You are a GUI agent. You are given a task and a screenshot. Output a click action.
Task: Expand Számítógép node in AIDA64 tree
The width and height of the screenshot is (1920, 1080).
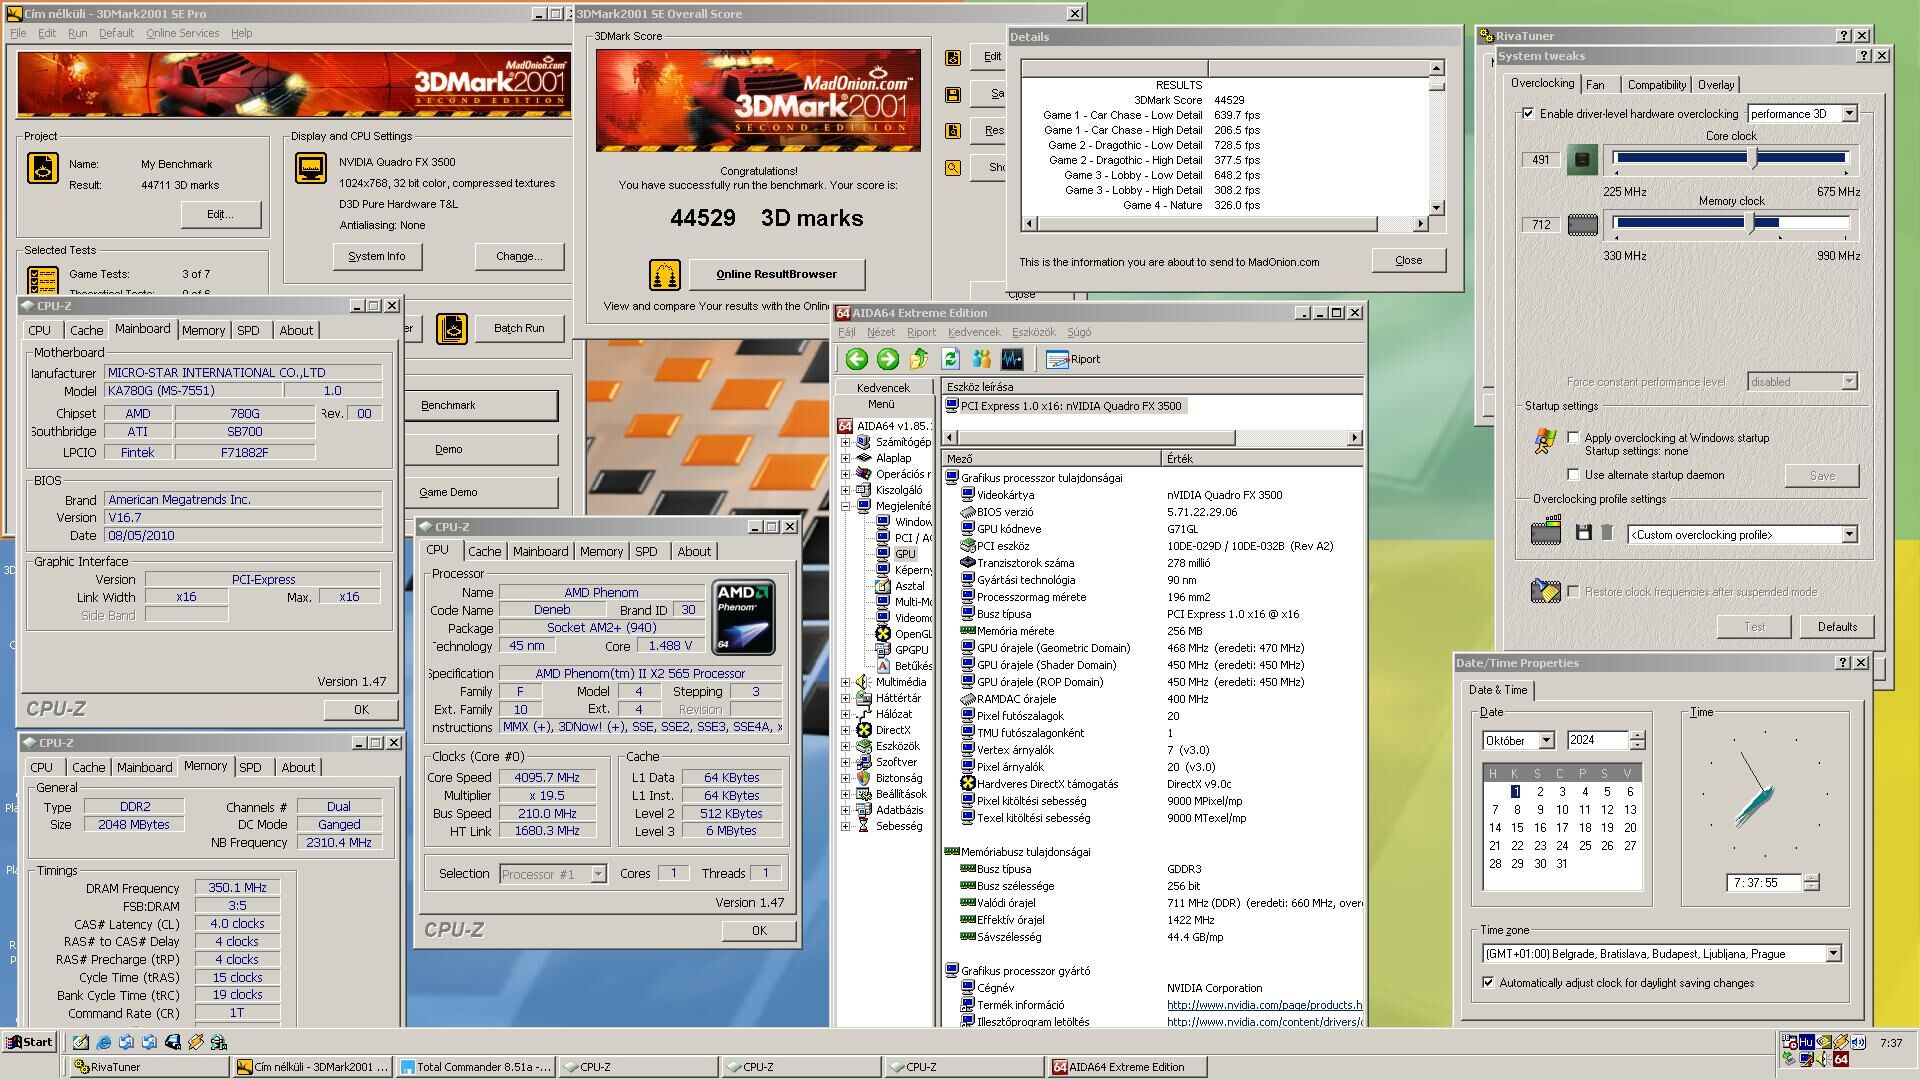846,442
